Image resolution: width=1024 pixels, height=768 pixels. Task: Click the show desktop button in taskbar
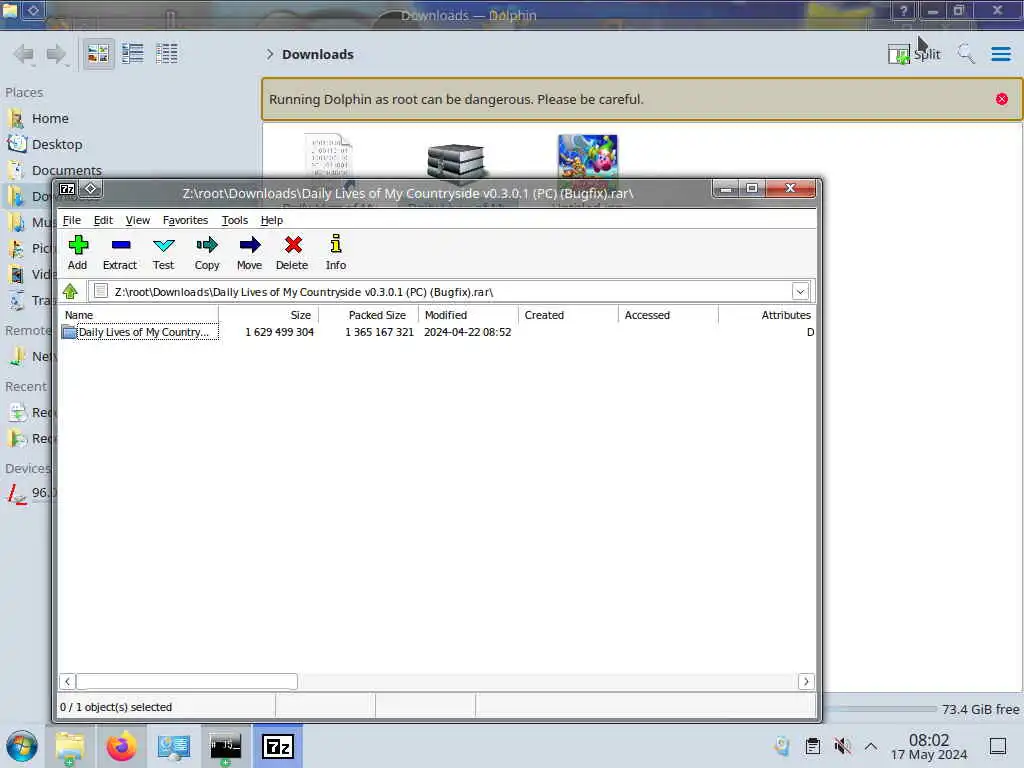pyautogui.click(x=998, y=746)
